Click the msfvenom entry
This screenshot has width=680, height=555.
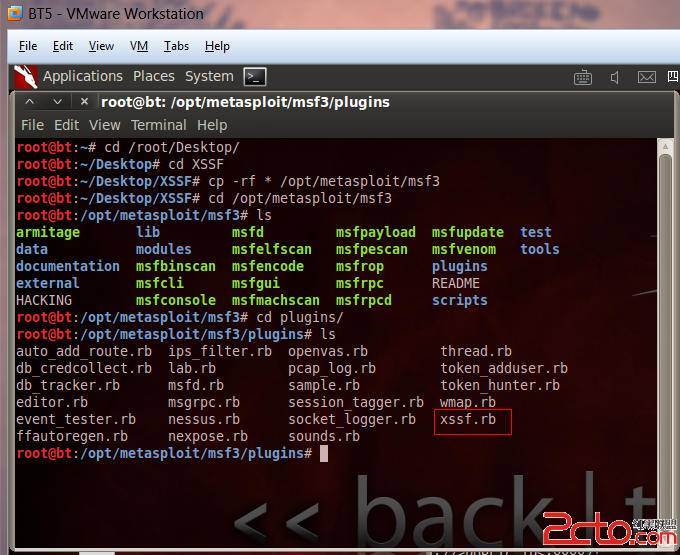[464, 249]
